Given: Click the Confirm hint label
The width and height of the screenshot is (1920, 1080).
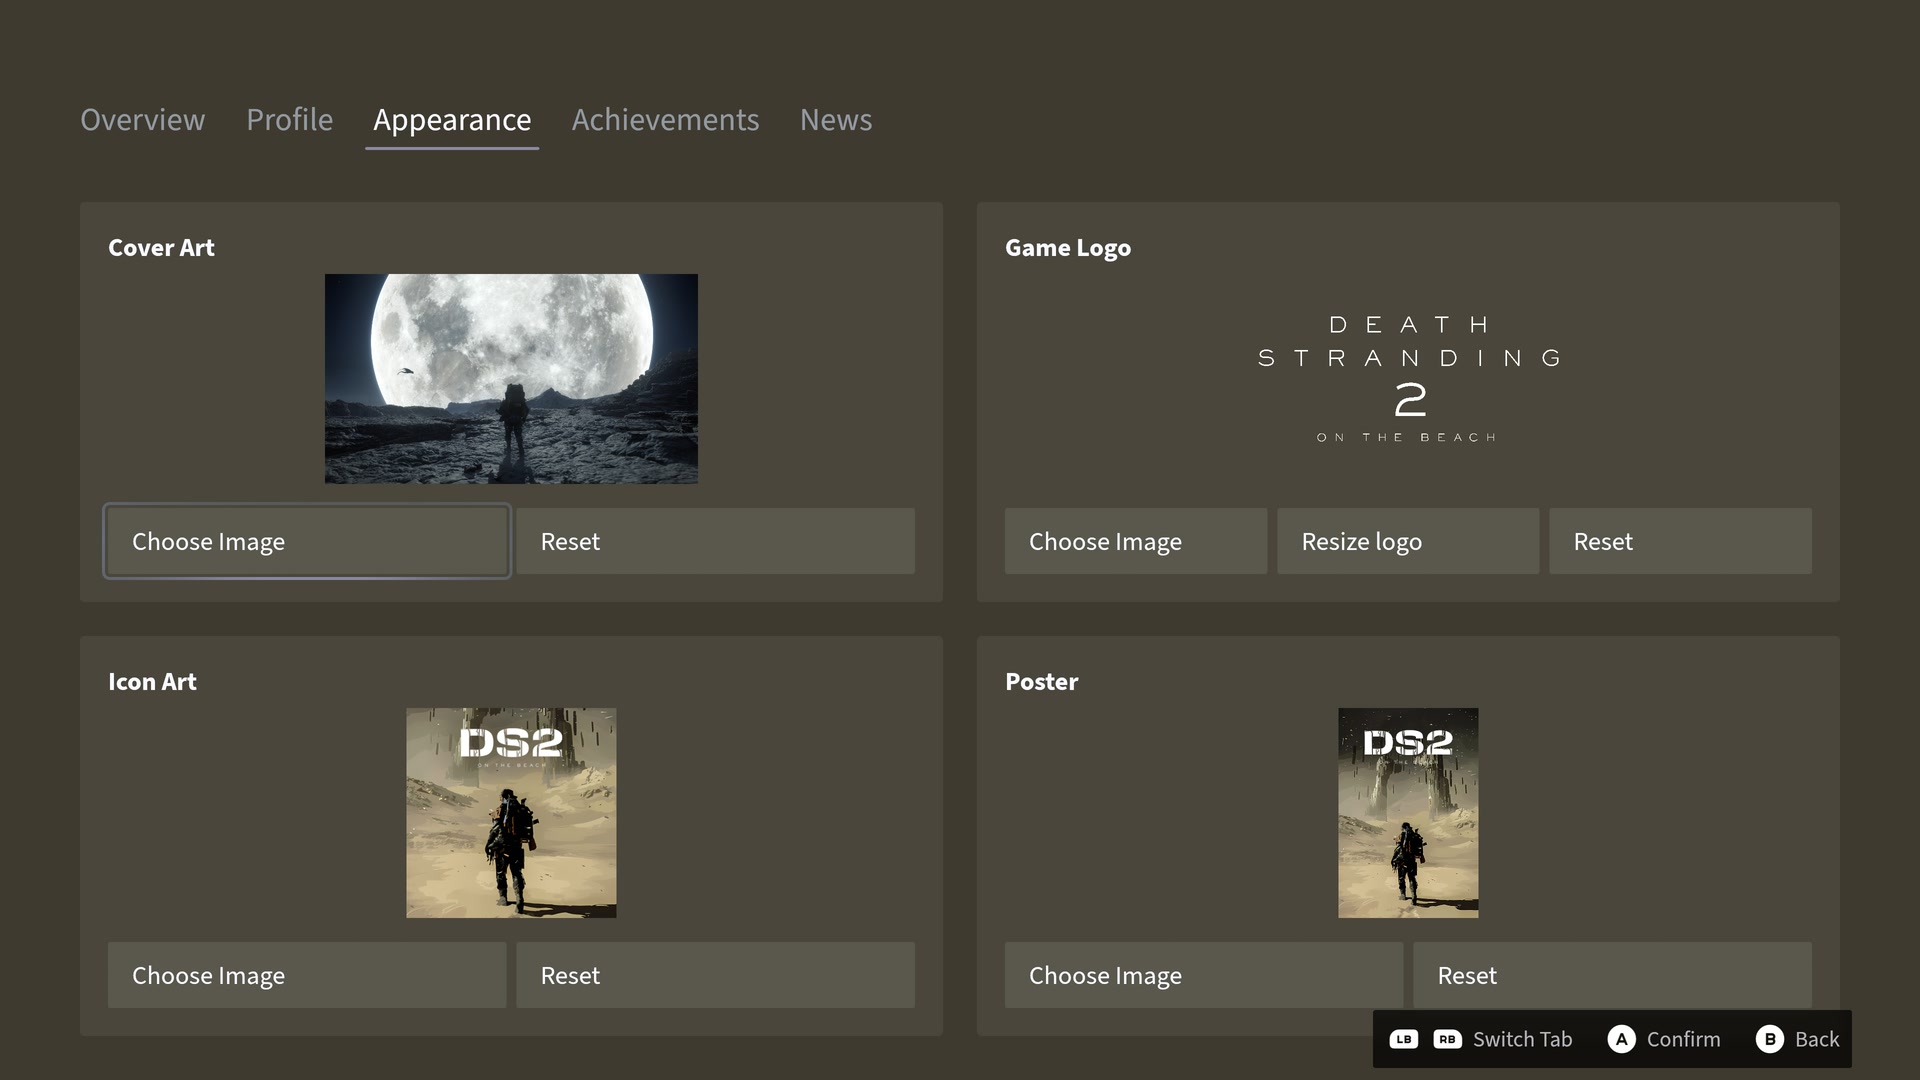Looking at the screenshot, I should point(1683,1039).
